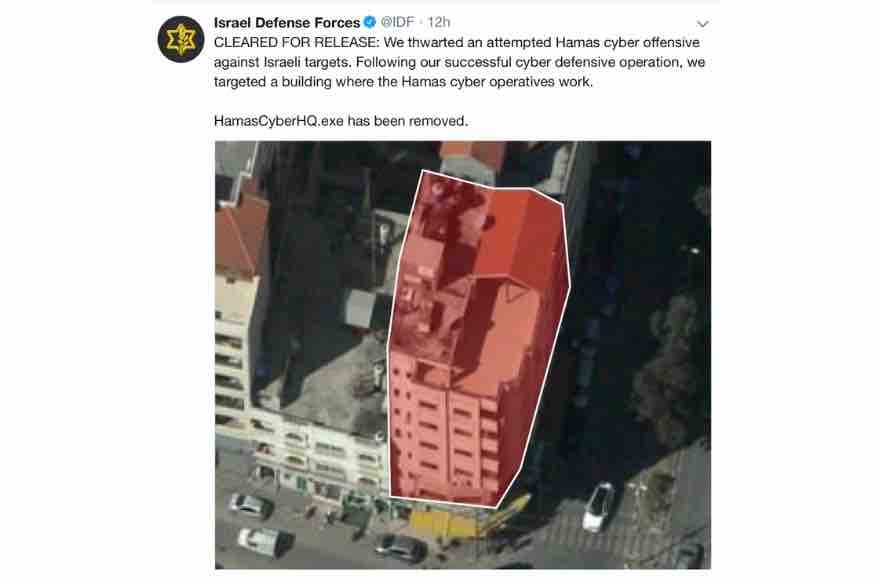Click the red-tiled roof on photo's left building
Screen dimensions: 875x583
click(x=243, y=235)
